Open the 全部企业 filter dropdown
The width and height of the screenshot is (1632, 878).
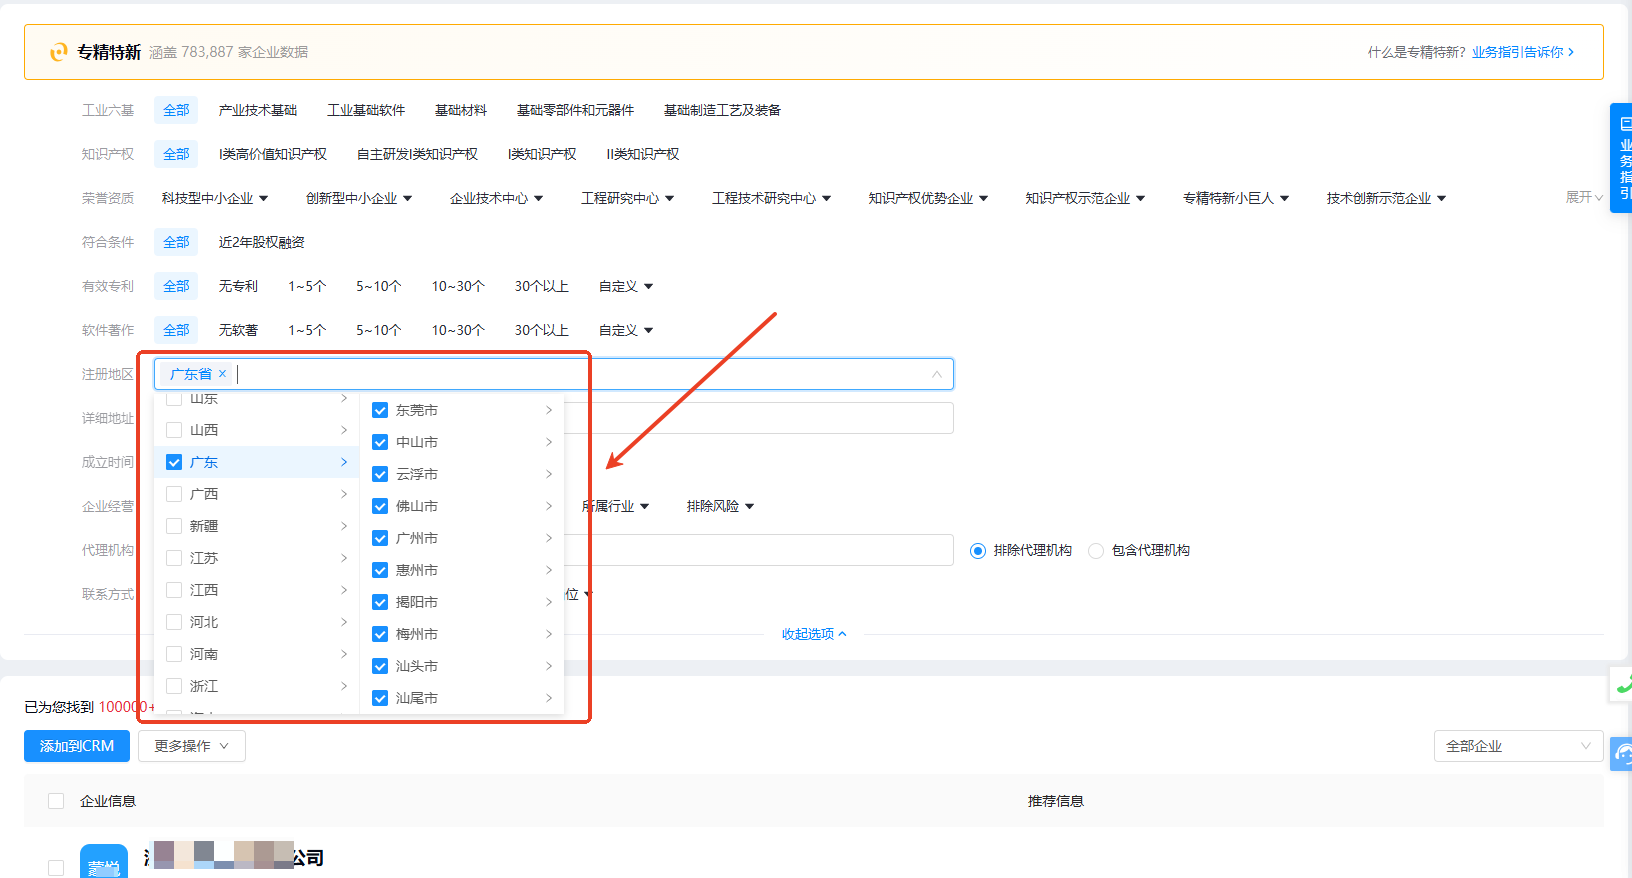[1517, 746]
